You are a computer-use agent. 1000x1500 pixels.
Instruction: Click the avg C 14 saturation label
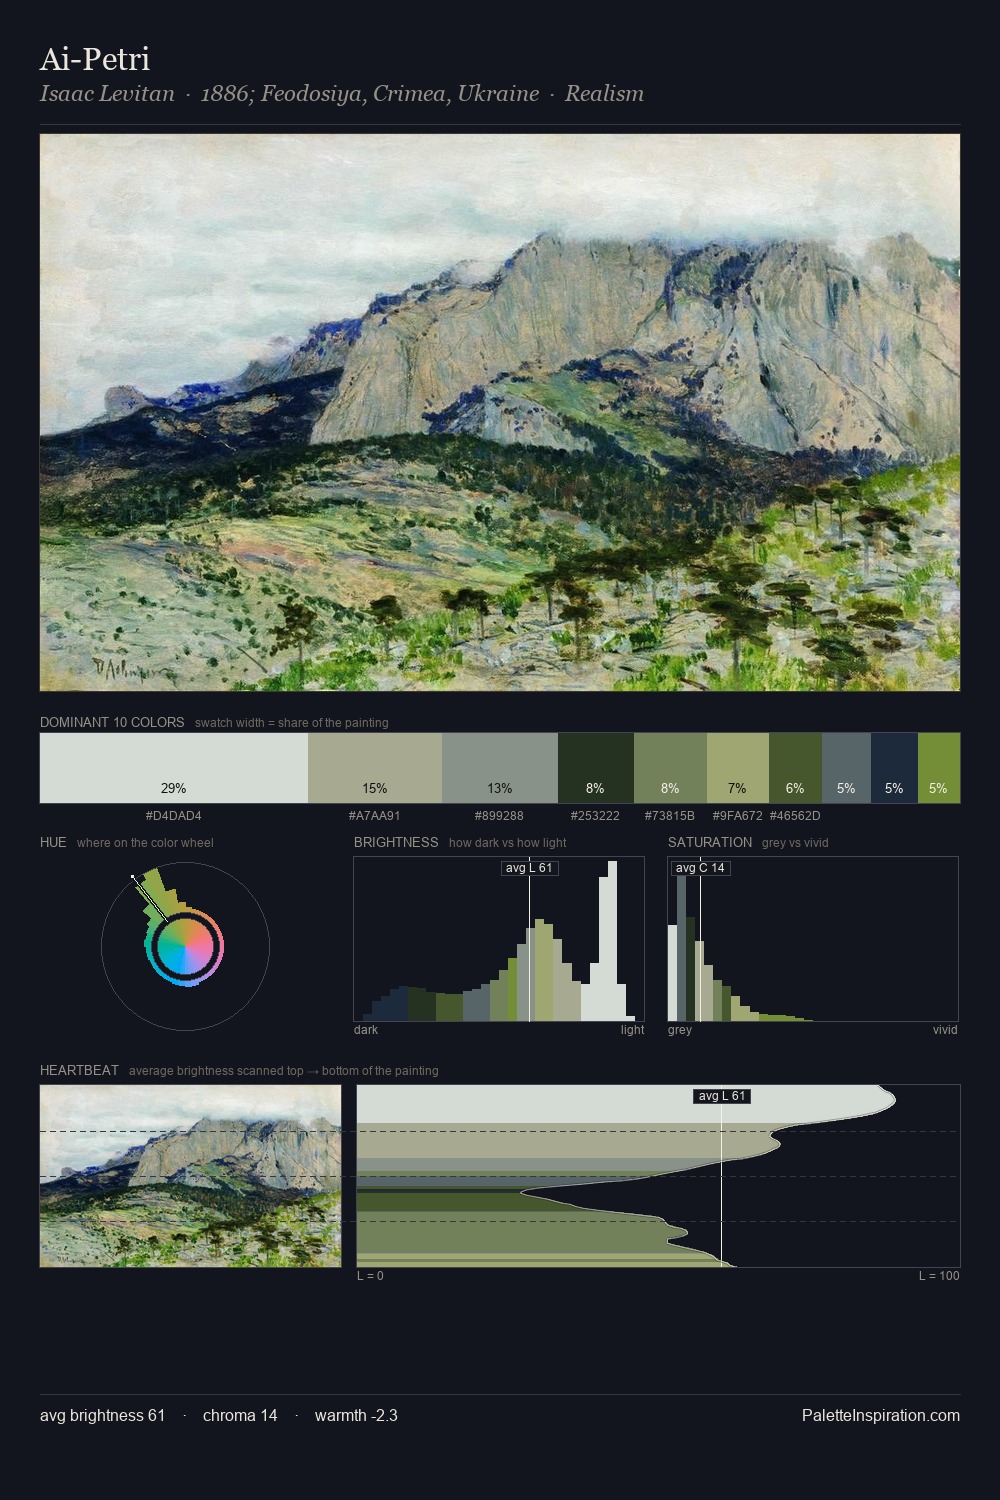(700, 868)
